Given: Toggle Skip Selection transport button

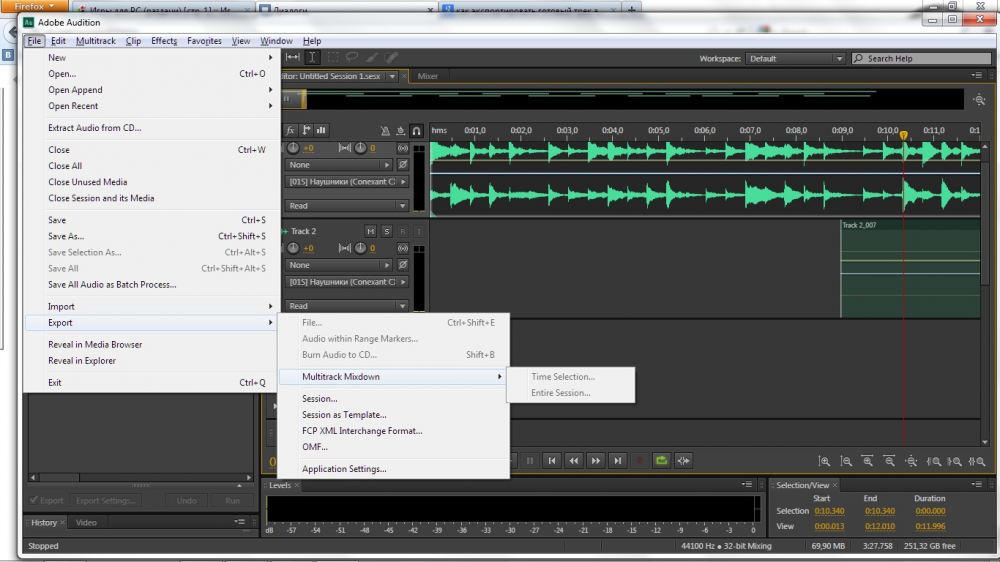Looking at the screenshot, I should (x=683, y=461).
